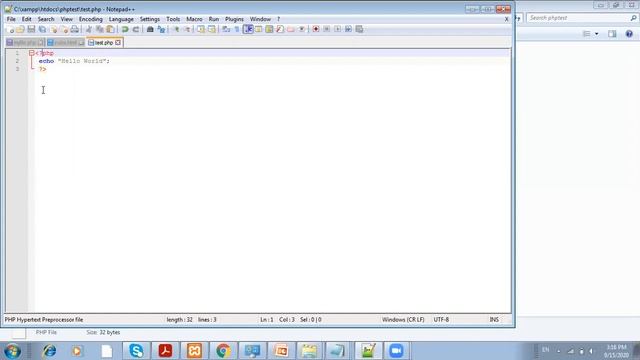This screenshot has width=640, height=360.
Task: Click the green Undo arrow
Action: coord(125,29)
